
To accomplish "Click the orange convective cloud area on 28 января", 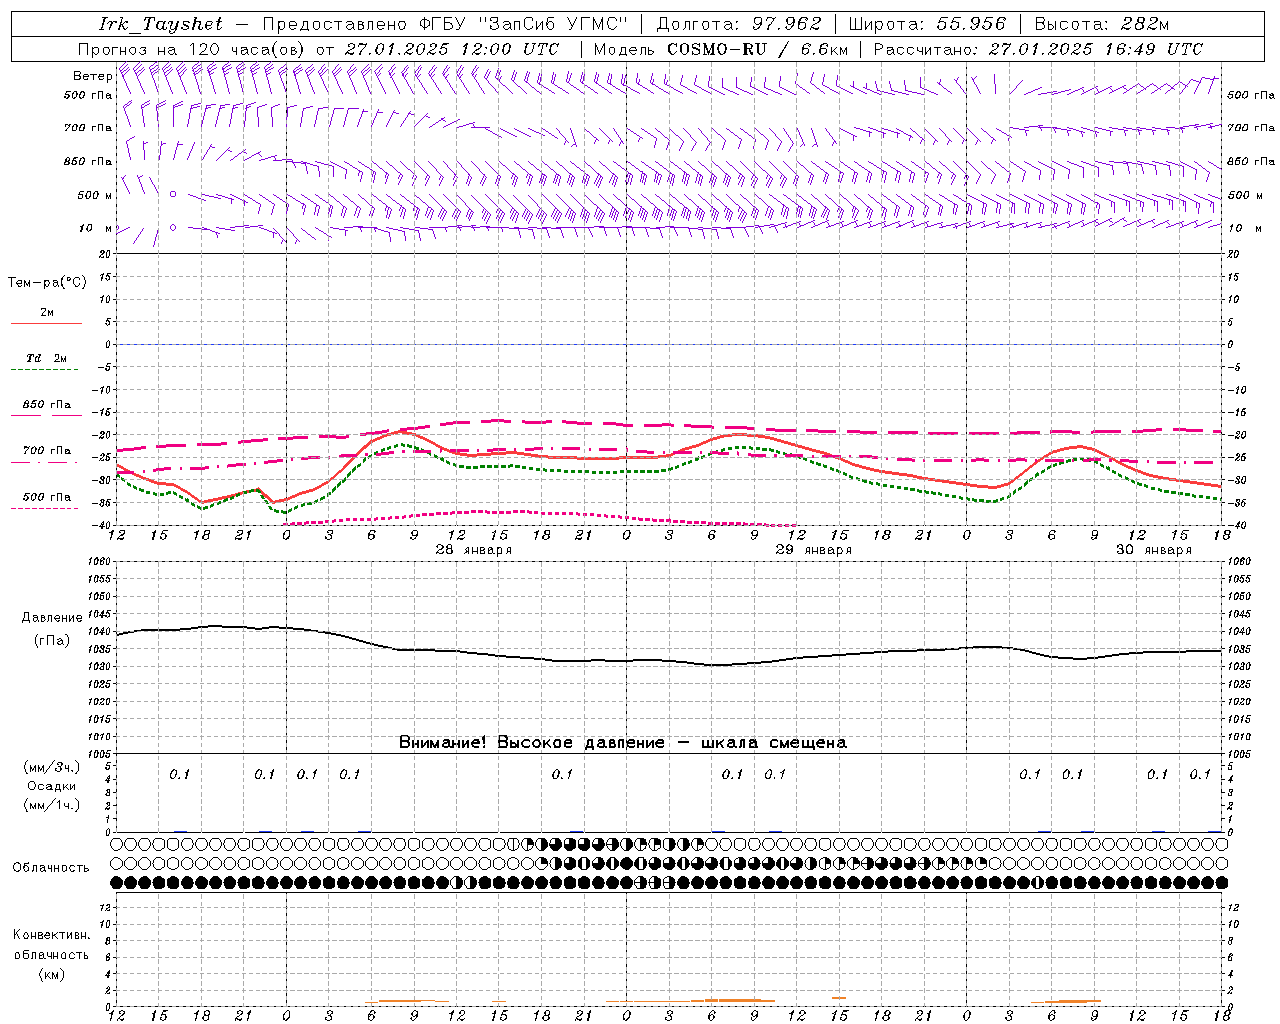I will (405, 1001).
